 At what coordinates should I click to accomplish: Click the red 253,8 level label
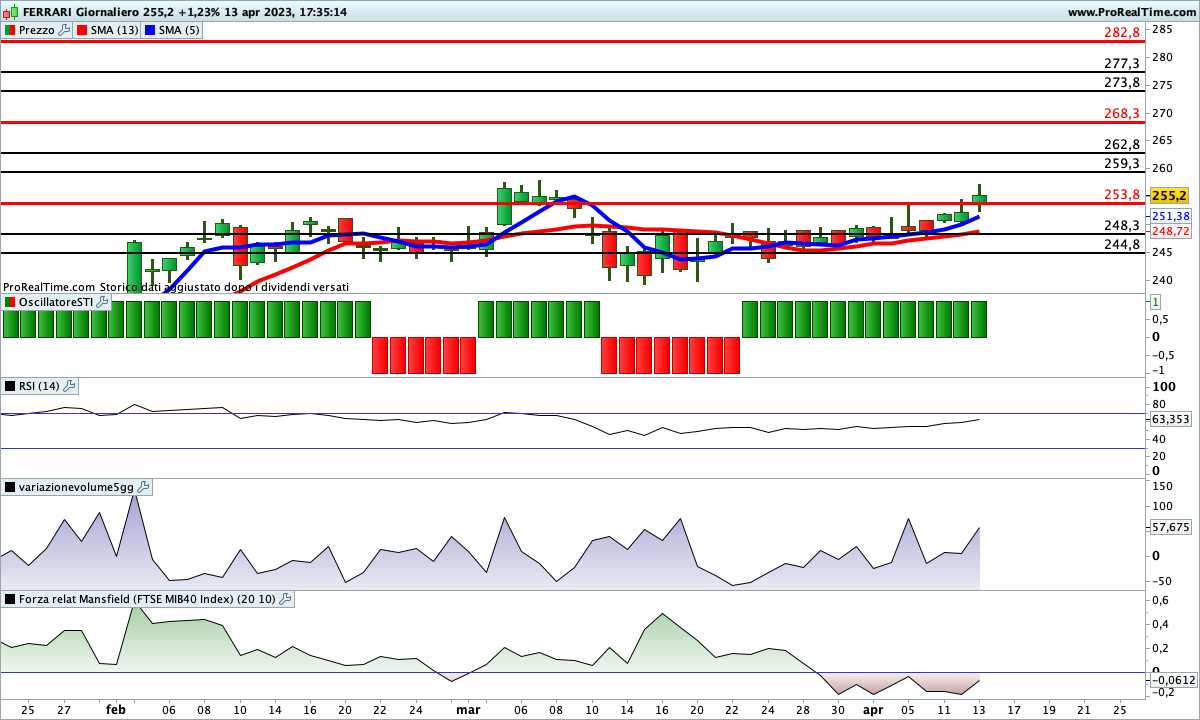click(1122, 194)
